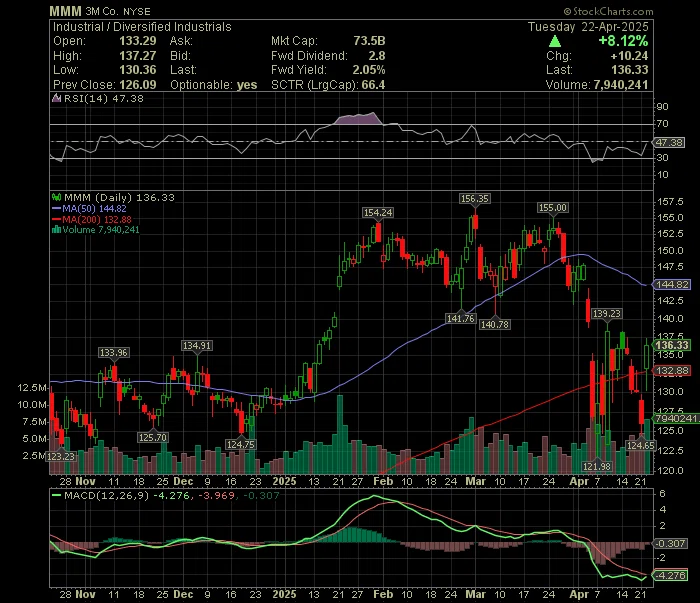
Task: Click the 156.35 price high label
Action: pos(475,199)
